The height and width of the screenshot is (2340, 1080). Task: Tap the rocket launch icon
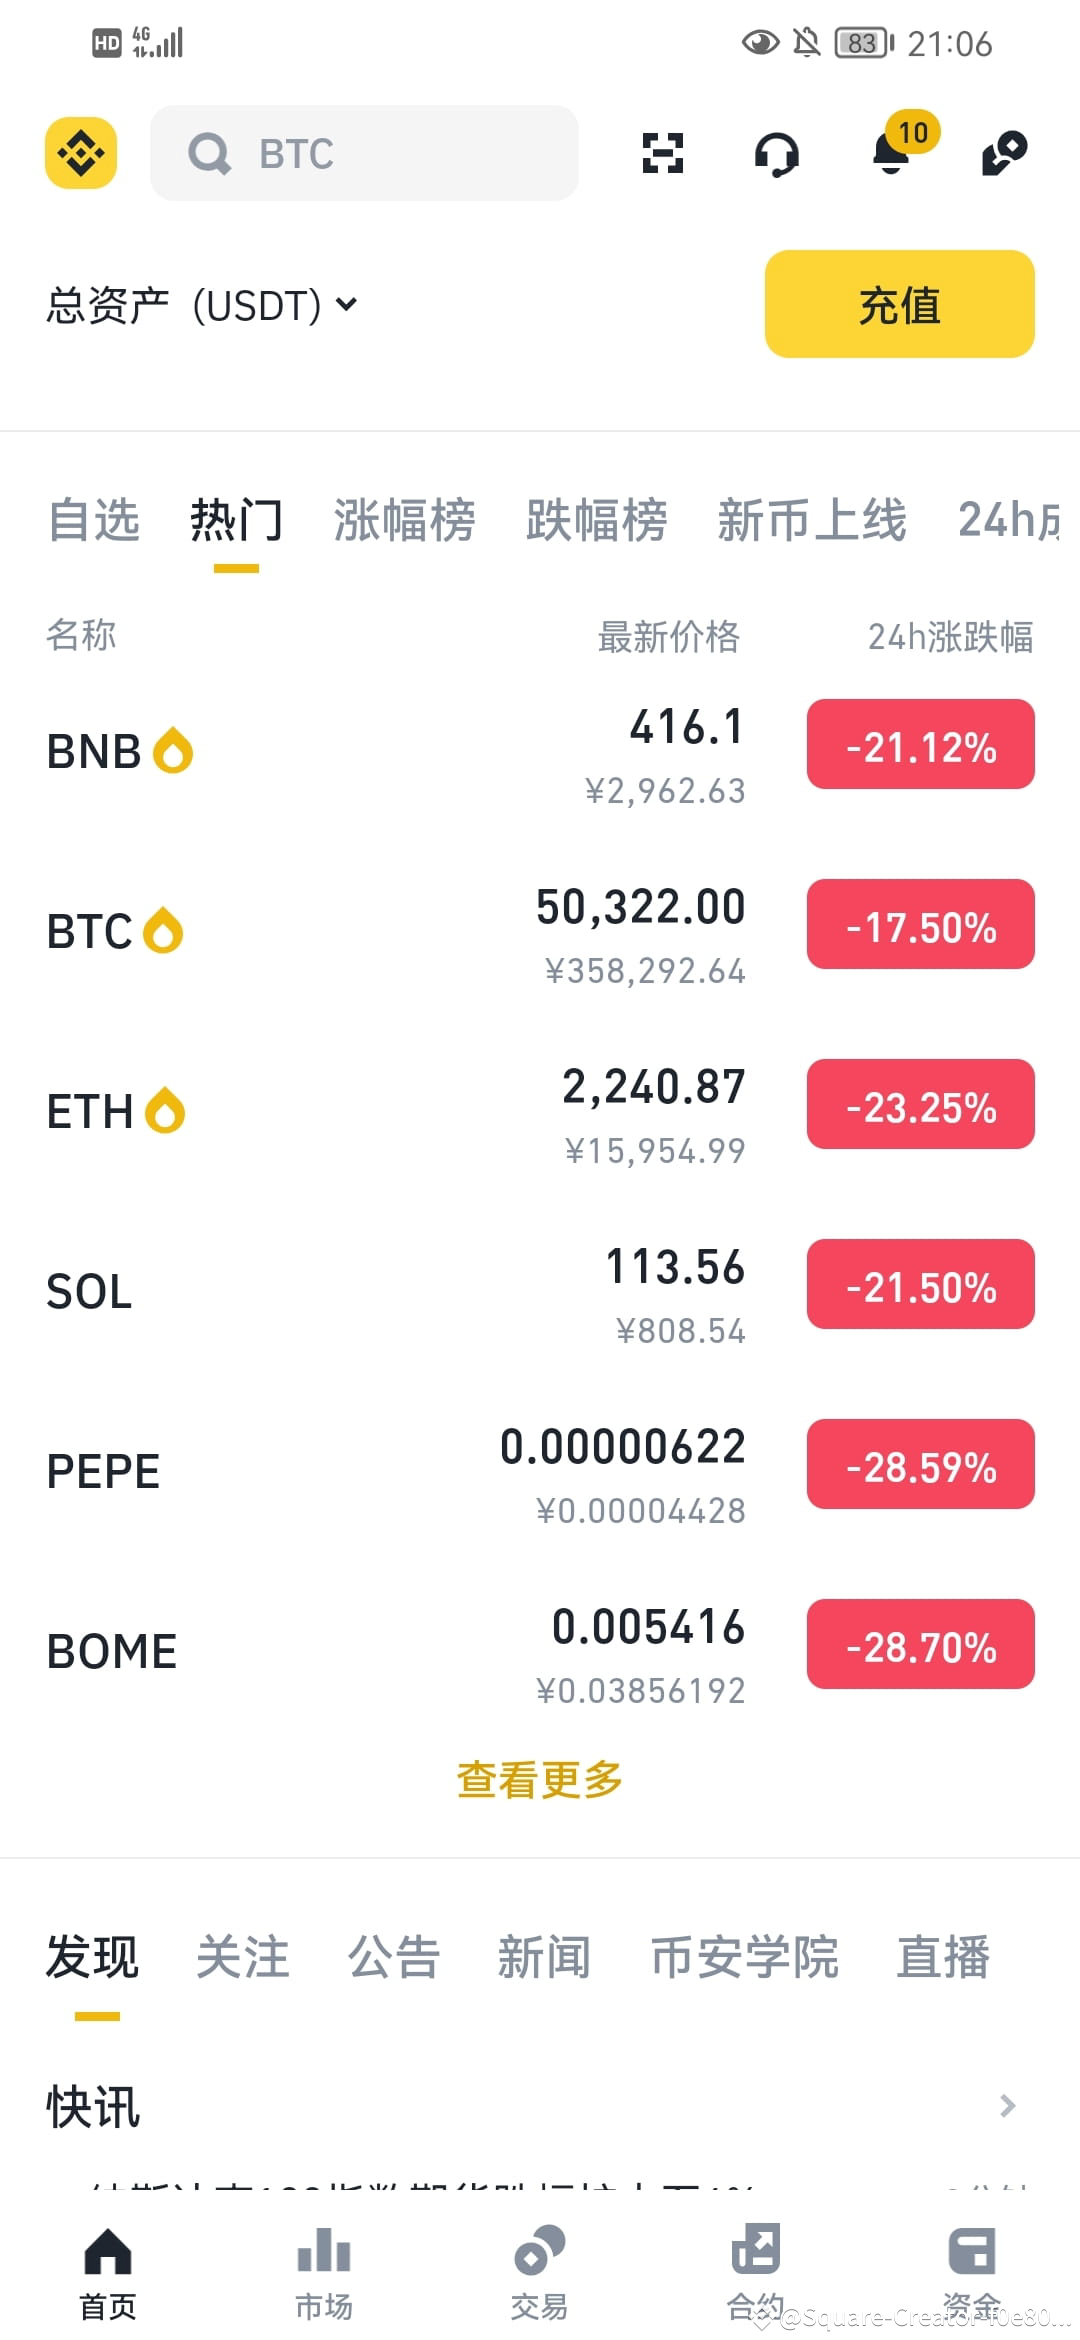click(1005, 153)
